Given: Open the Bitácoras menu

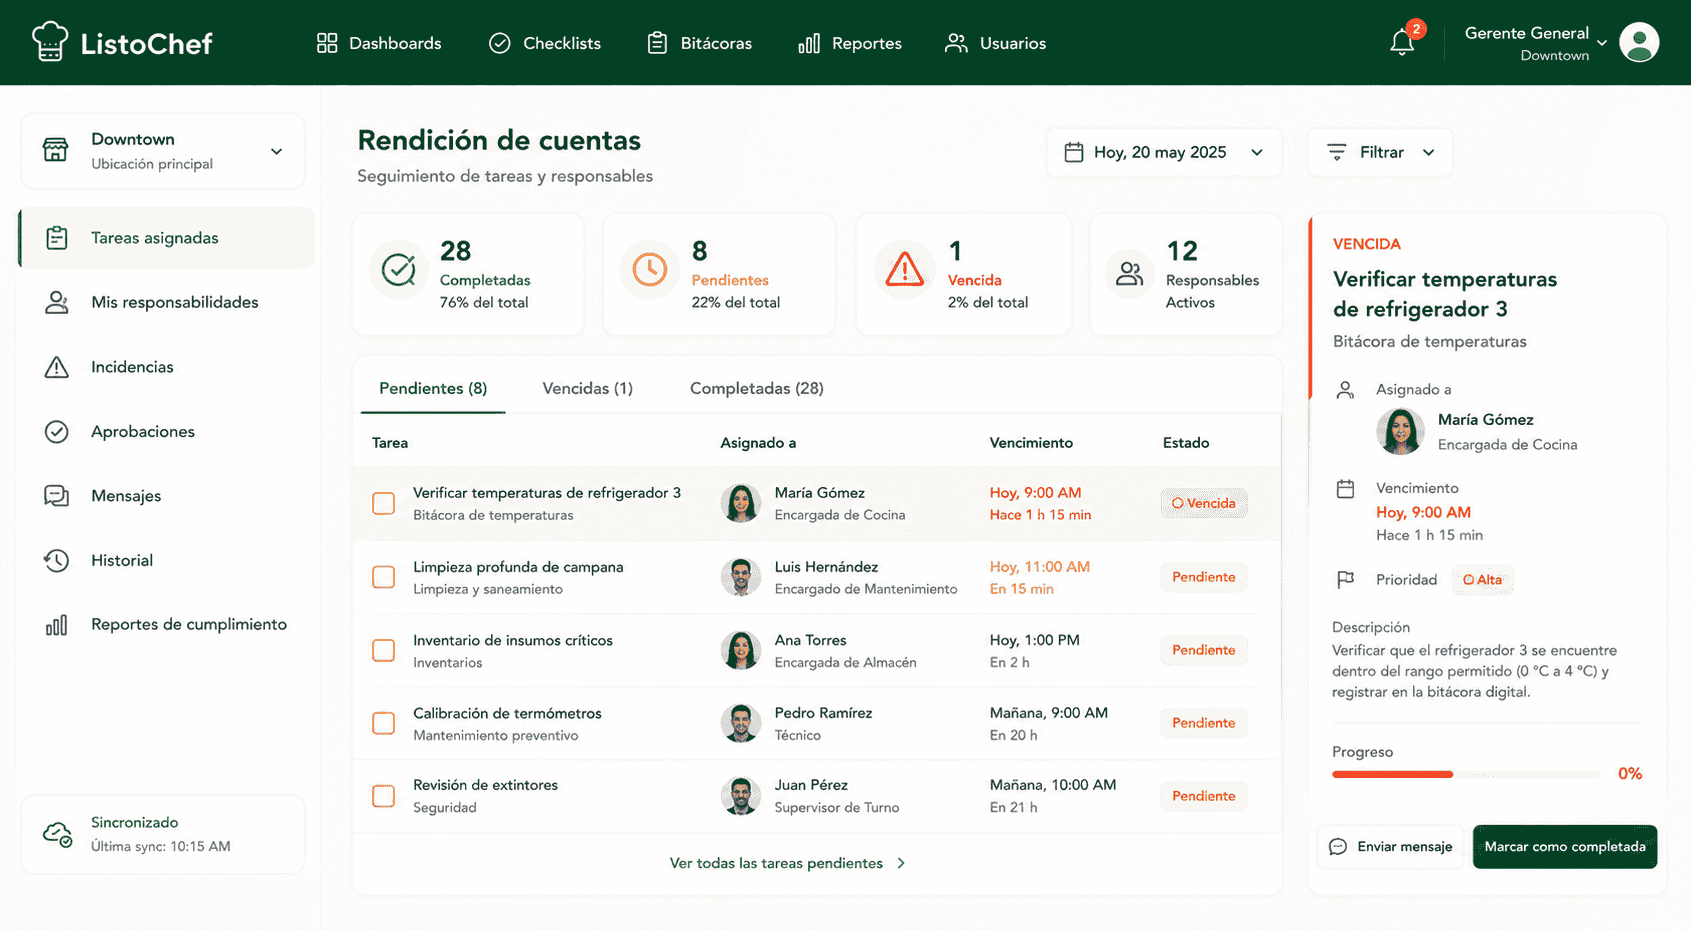Looking at the screenshot, I should tap(700, 43).
